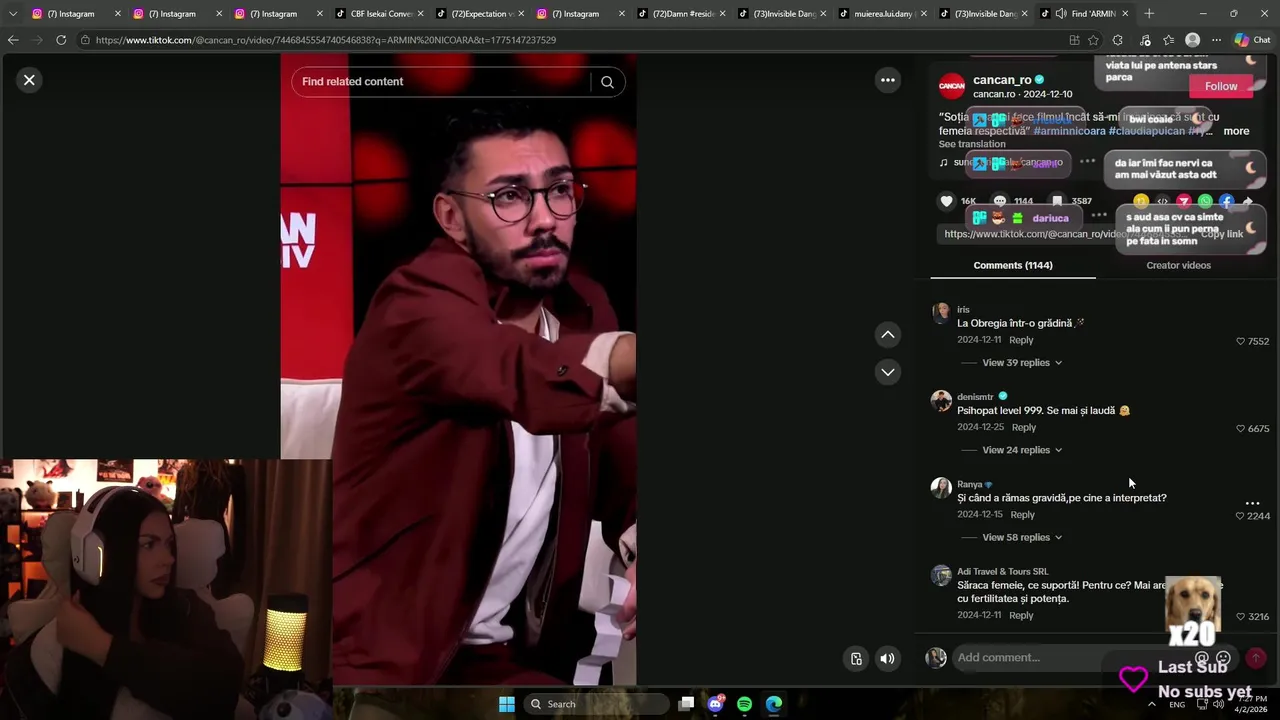Expand View 58 replies under Ranya
Screen dimensions: 1280x720
tap(1022, 537)
